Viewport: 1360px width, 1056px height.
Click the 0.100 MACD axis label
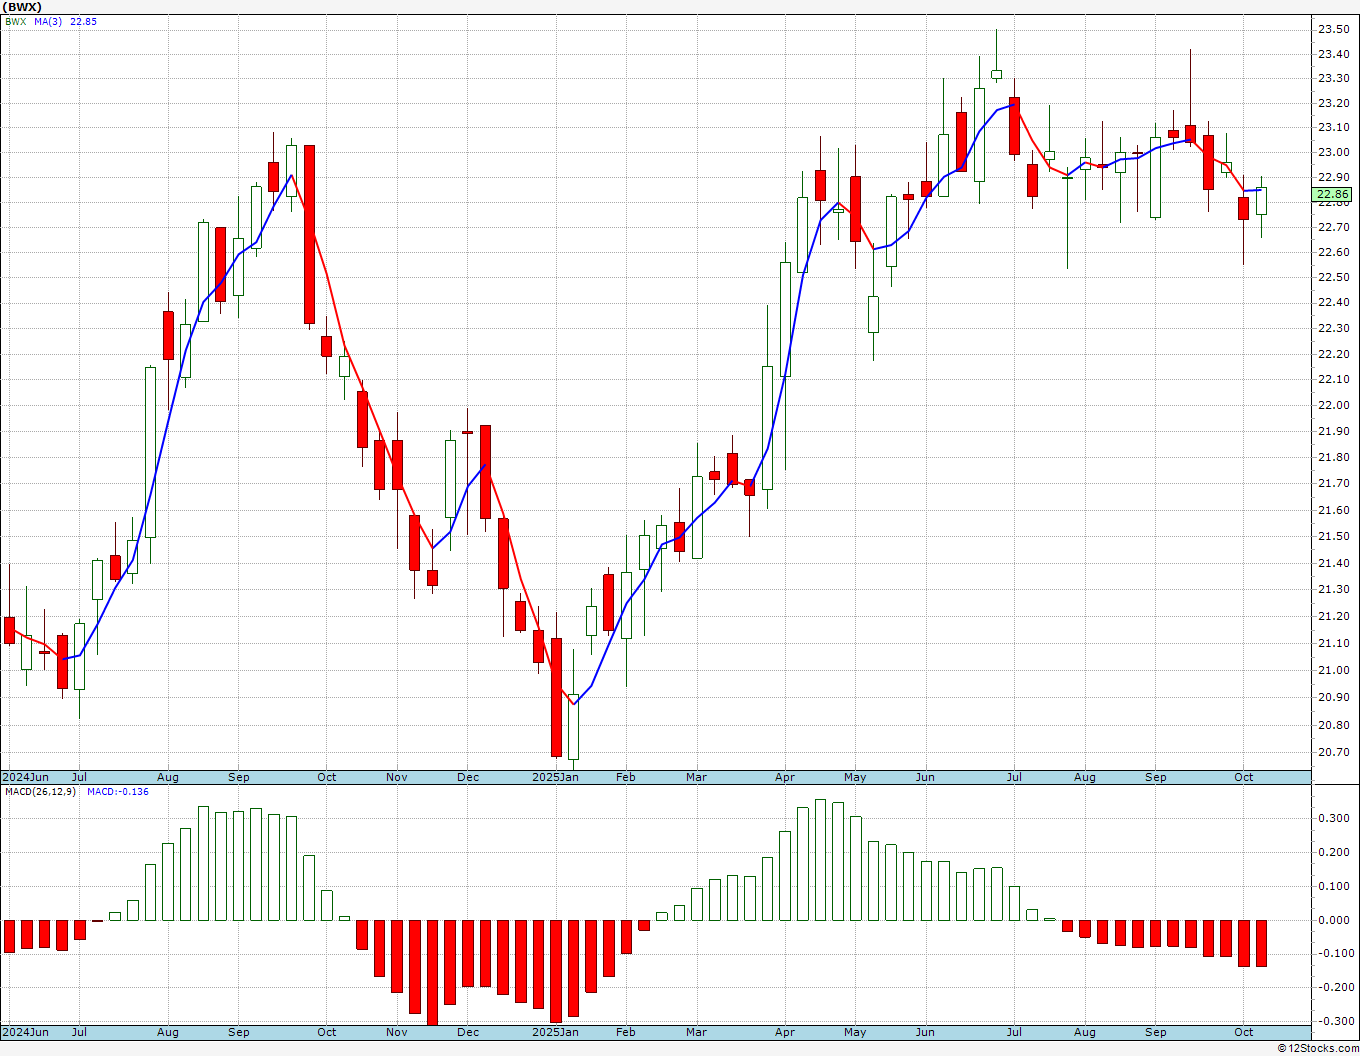(x=1335, y=886)
